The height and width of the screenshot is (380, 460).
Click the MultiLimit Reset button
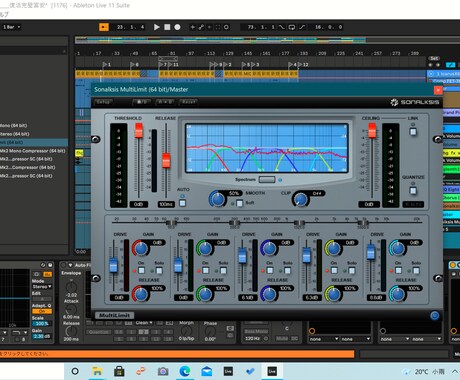(189, 102)
